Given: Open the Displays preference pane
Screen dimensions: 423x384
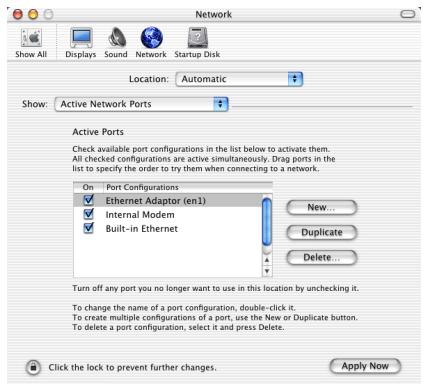Looking at the screenshot, I should [x=81, y=43].
